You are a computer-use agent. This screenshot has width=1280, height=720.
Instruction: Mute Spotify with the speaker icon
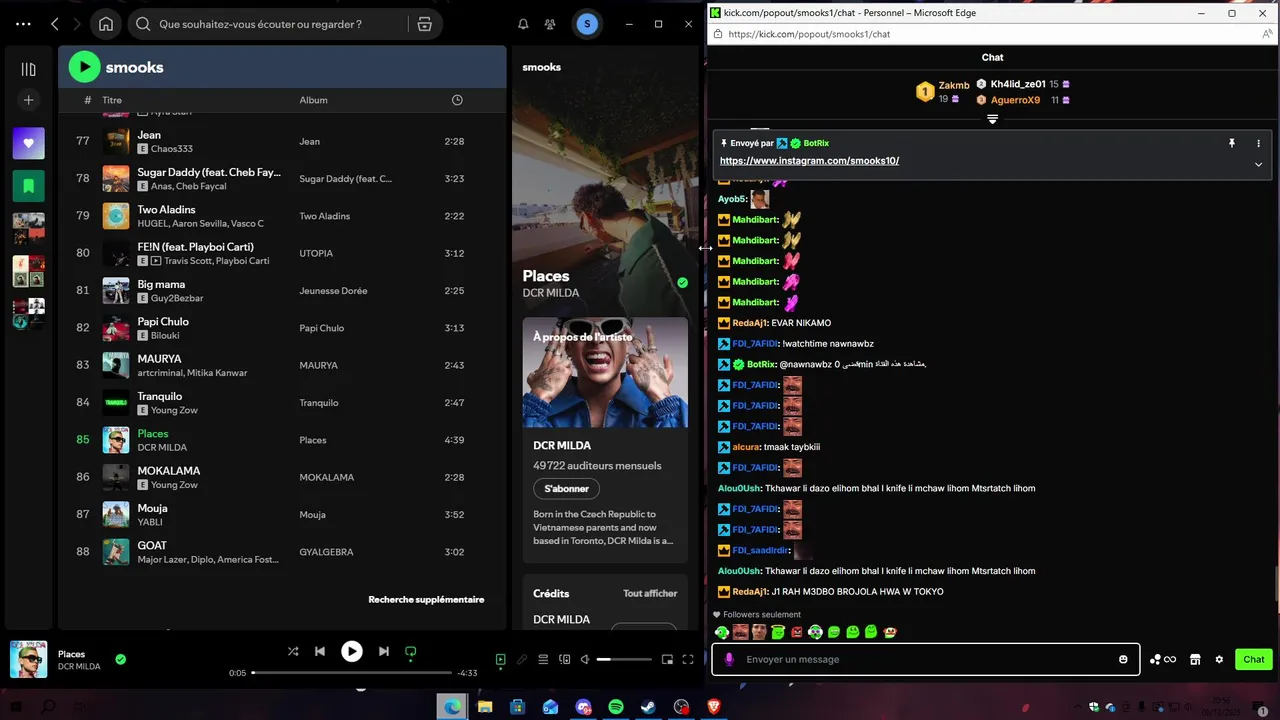(585, 659)
